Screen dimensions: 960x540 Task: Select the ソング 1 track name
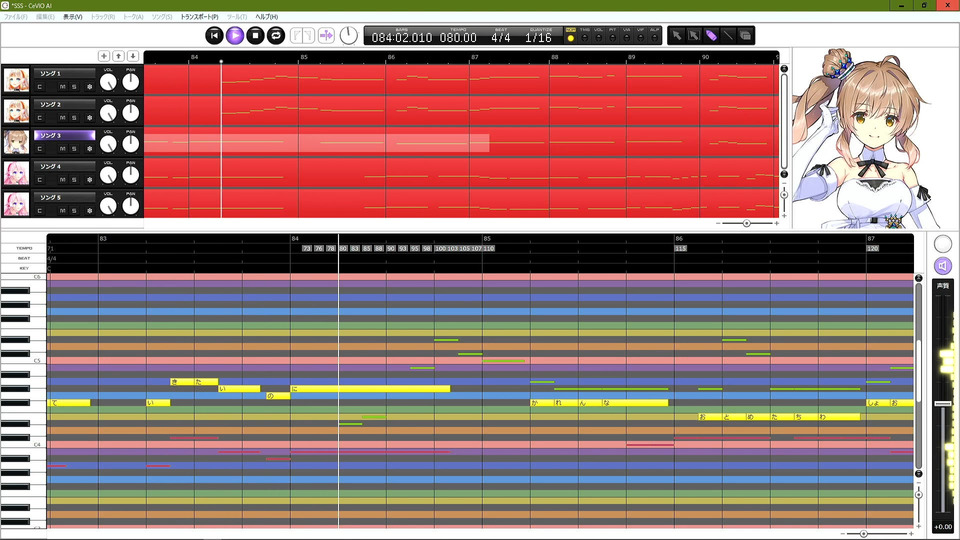tap(64, 73)
